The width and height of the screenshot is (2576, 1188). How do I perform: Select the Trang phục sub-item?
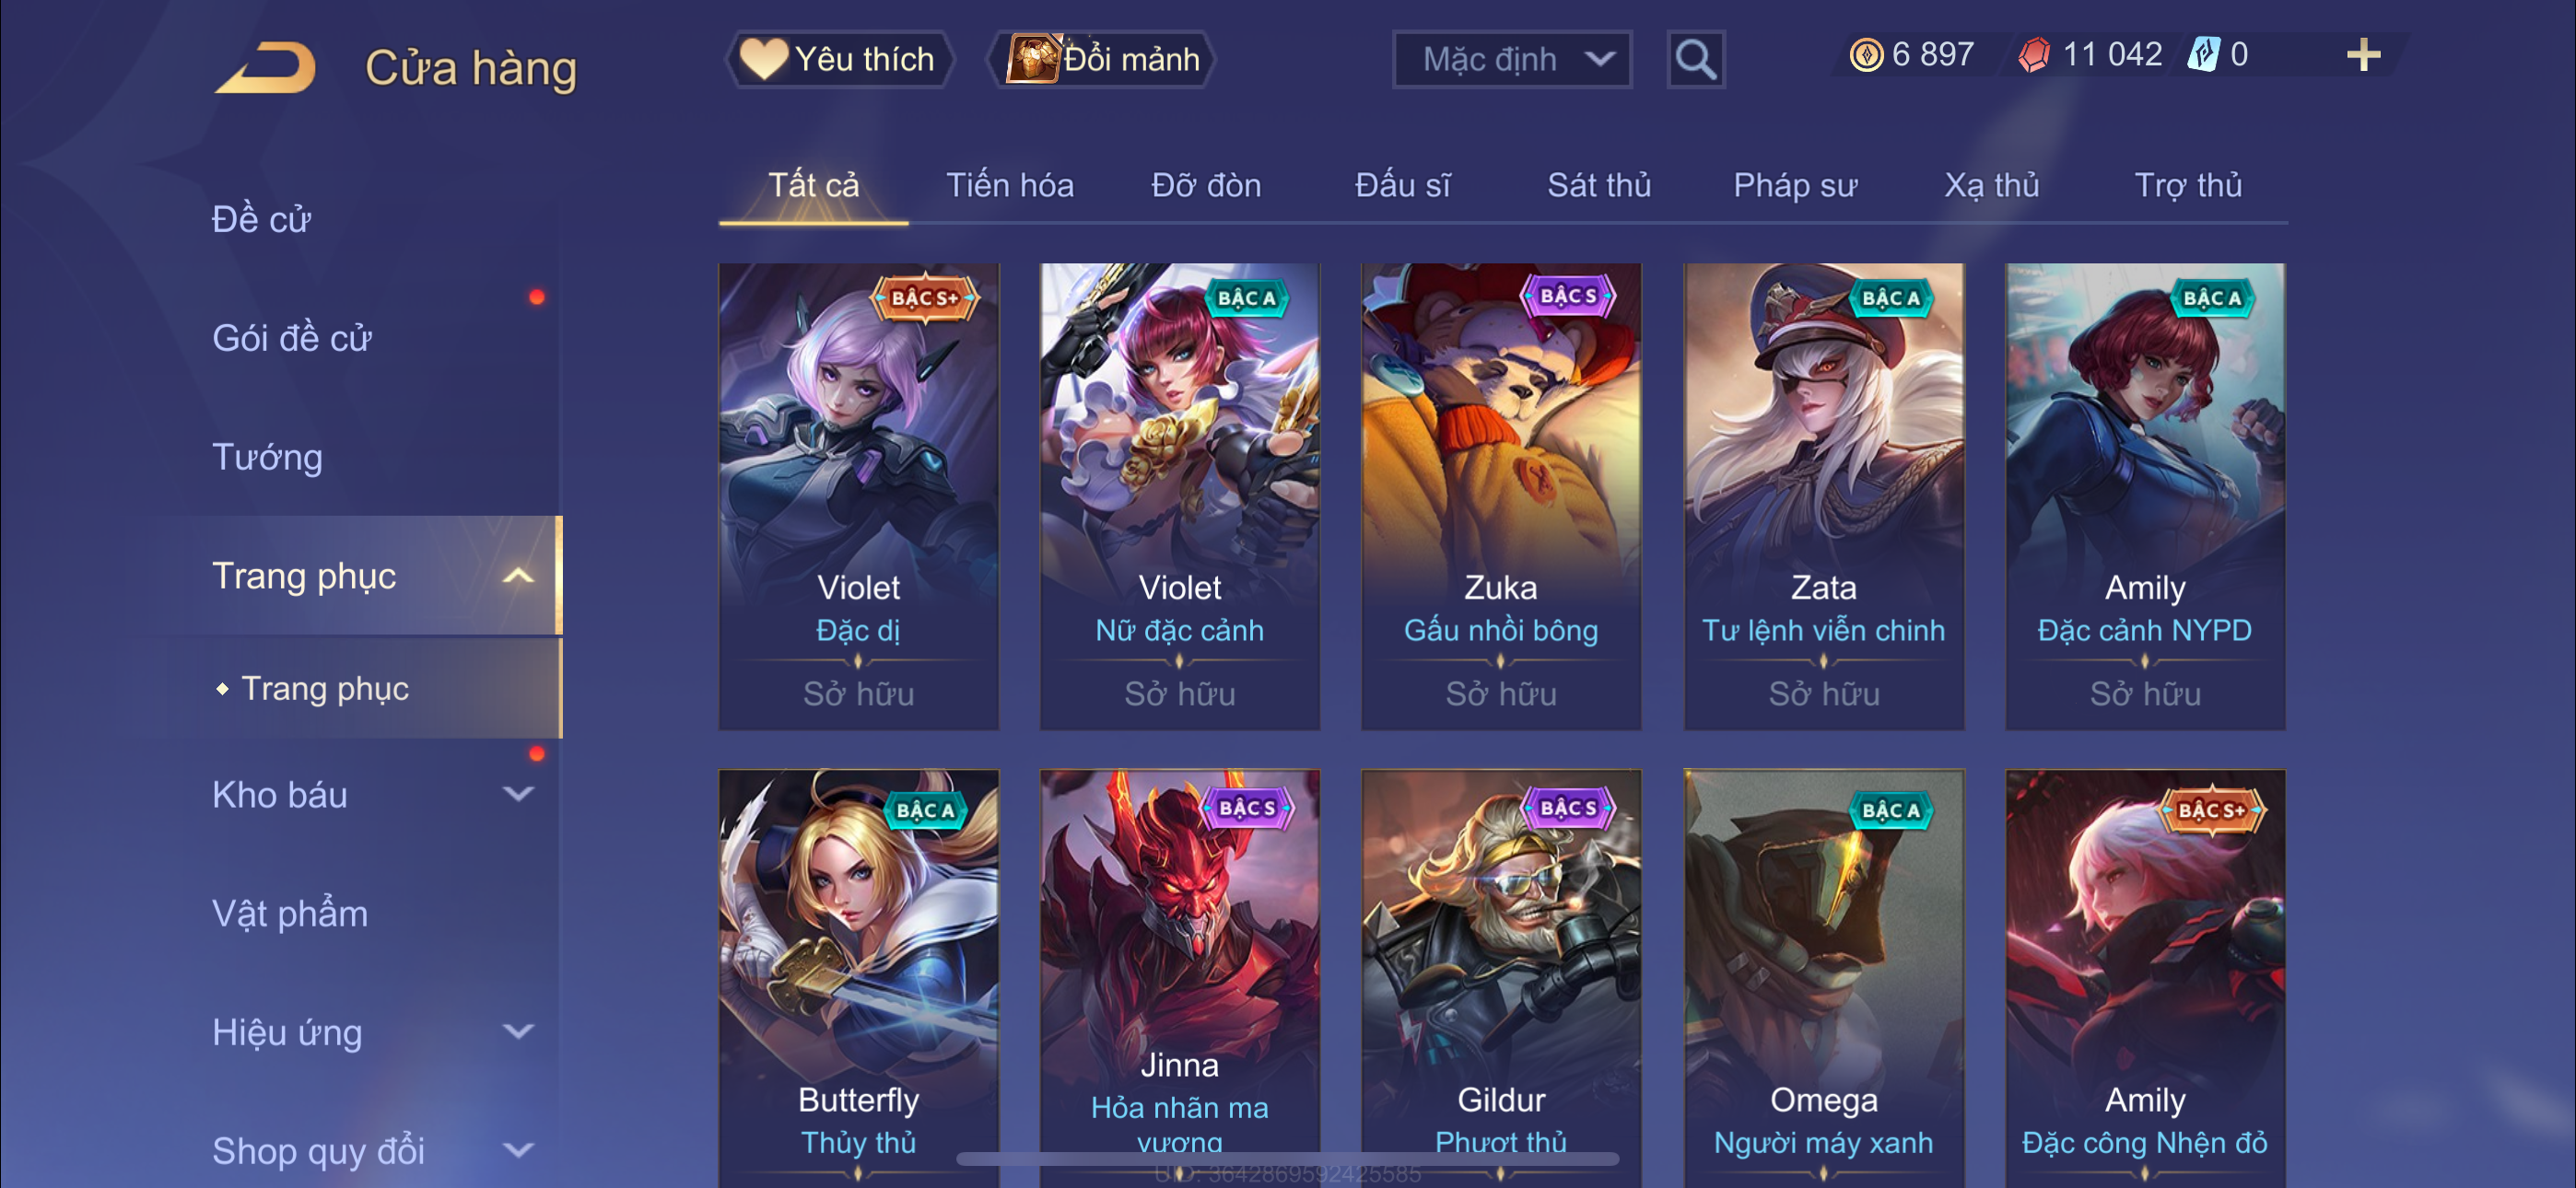[x=325, y=689]
